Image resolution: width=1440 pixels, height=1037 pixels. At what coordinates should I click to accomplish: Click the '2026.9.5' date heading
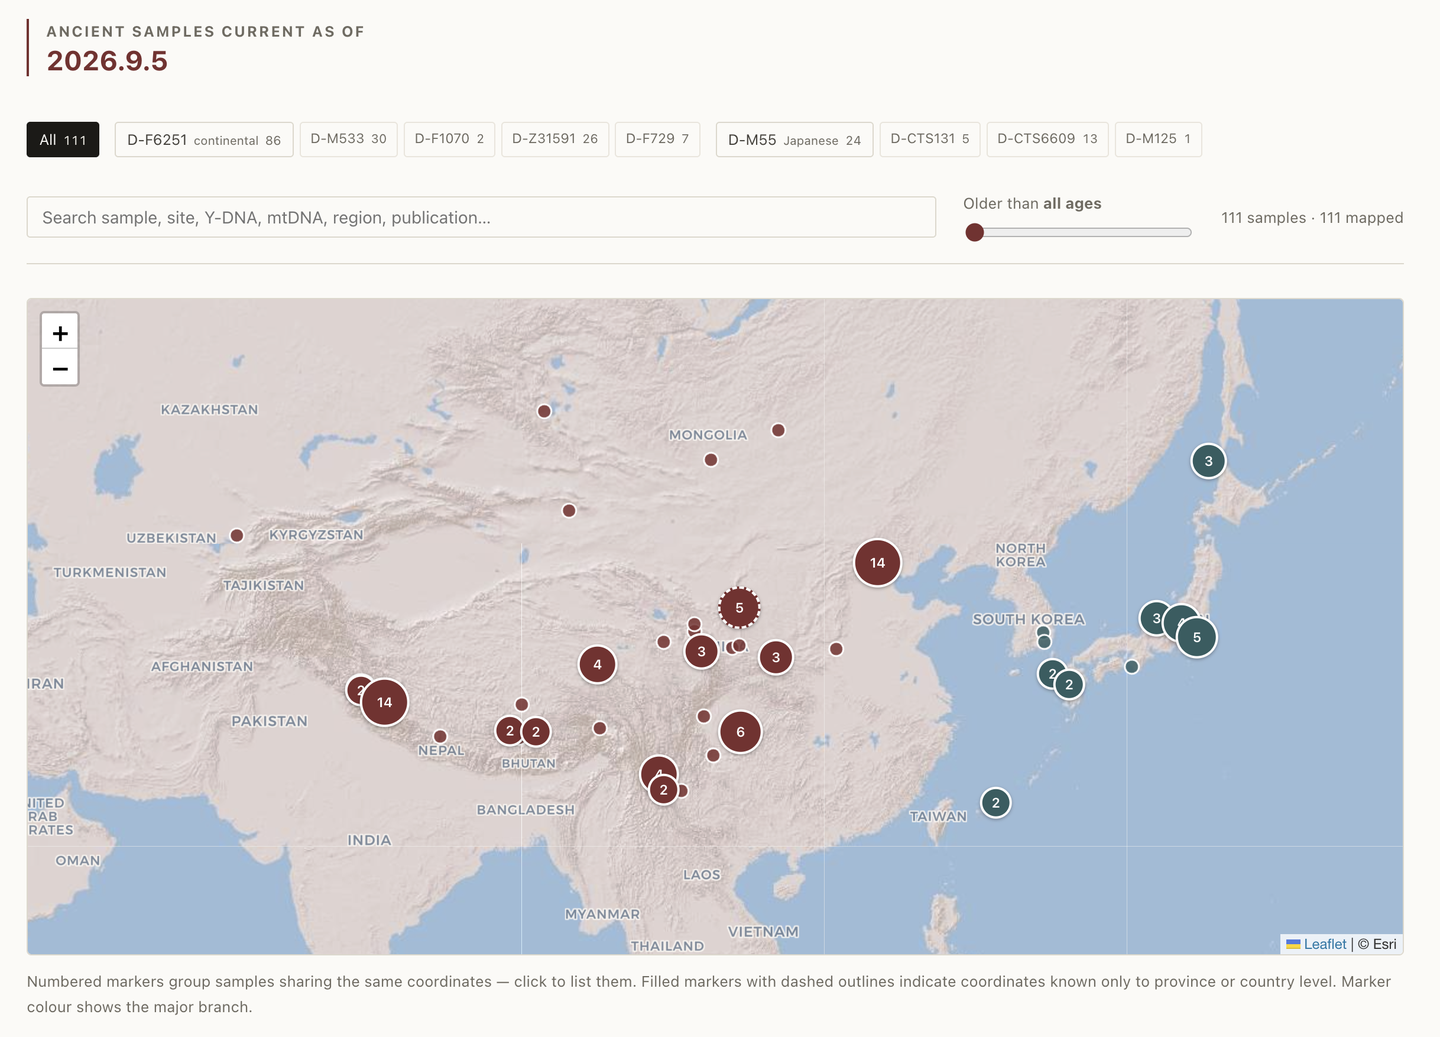coord(107,61)
